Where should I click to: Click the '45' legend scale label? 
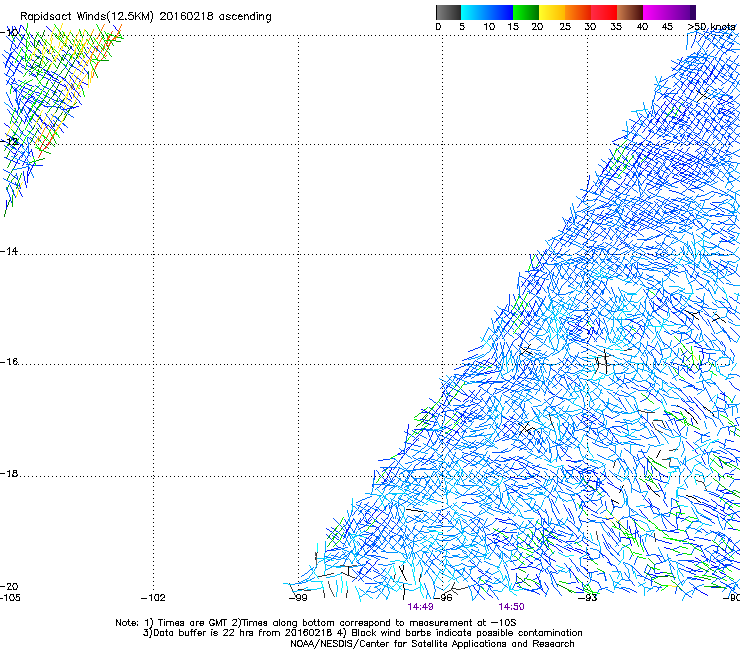[x=667, y=27]
